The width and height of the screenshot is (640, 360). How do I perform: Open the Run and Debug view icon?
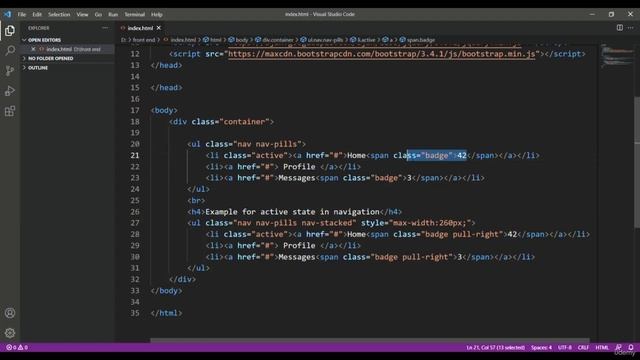(10, 91)
